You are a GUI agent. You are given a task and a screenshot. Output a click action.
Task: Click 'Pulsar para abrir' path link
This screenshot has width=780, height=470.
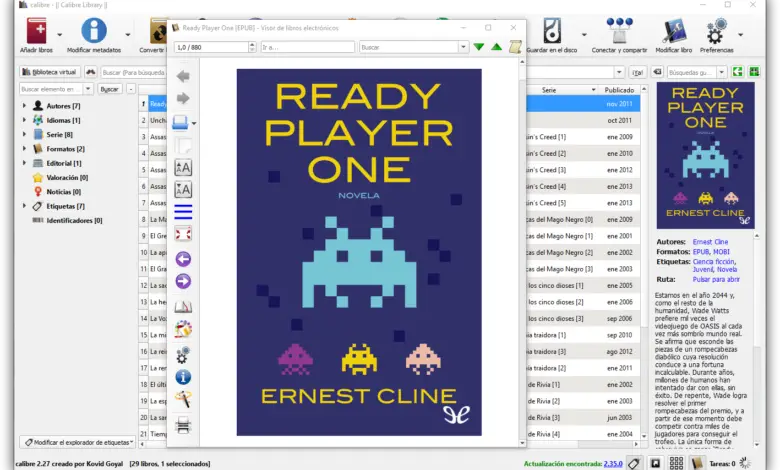tap(716, 280)
